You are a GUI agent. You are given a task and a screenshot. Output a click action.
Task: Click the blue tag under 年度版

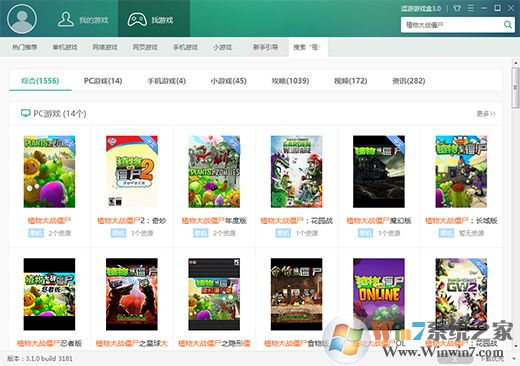click(200, 233)
